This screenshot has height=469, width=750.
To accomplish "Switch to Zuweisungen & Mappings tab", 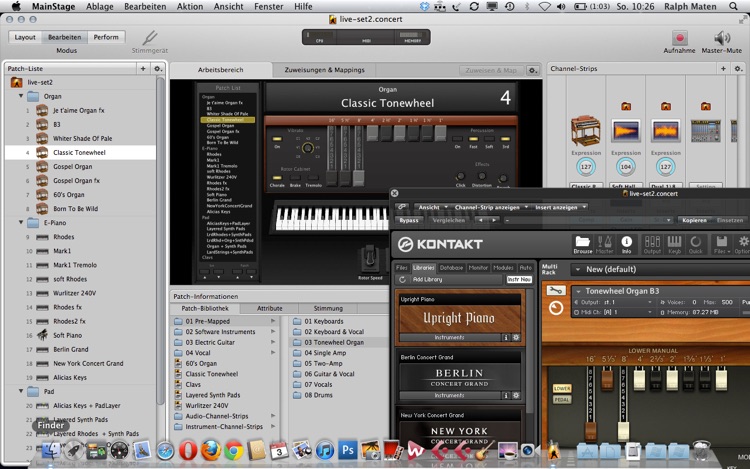I will tap(324, 70).
